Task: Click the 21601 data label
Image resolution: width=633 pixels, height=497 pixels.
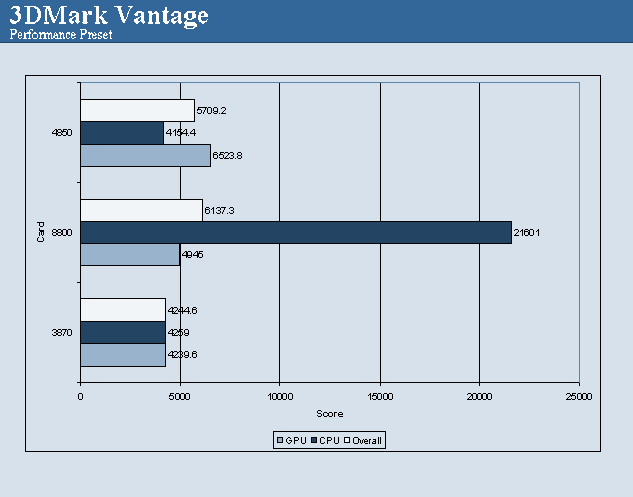Action: click(x=526, y=233)
